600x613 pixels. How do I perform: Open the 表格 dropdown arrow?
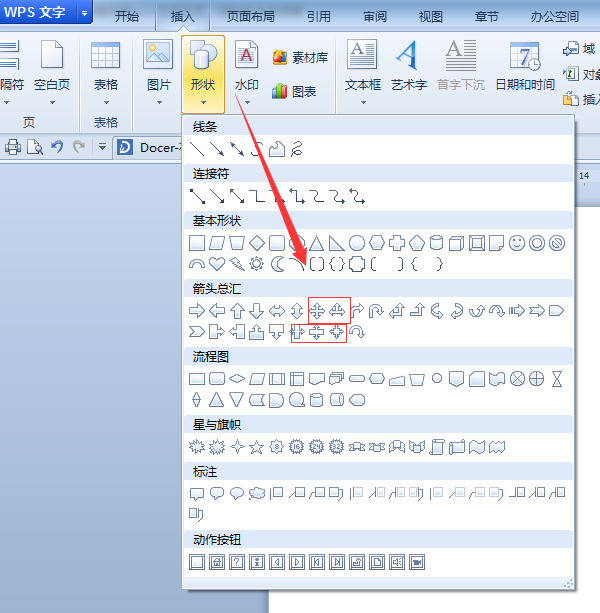click(x=106, y=103)
